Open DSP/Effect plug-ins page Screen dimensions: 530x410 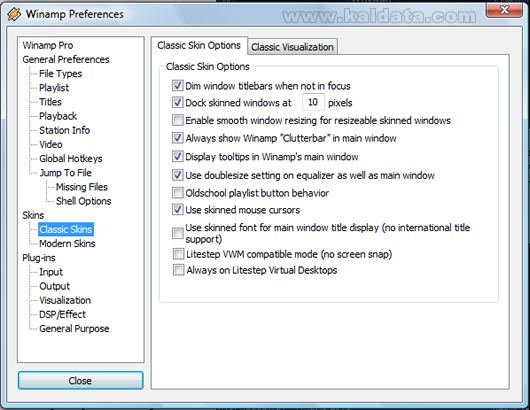click(62, 314)
